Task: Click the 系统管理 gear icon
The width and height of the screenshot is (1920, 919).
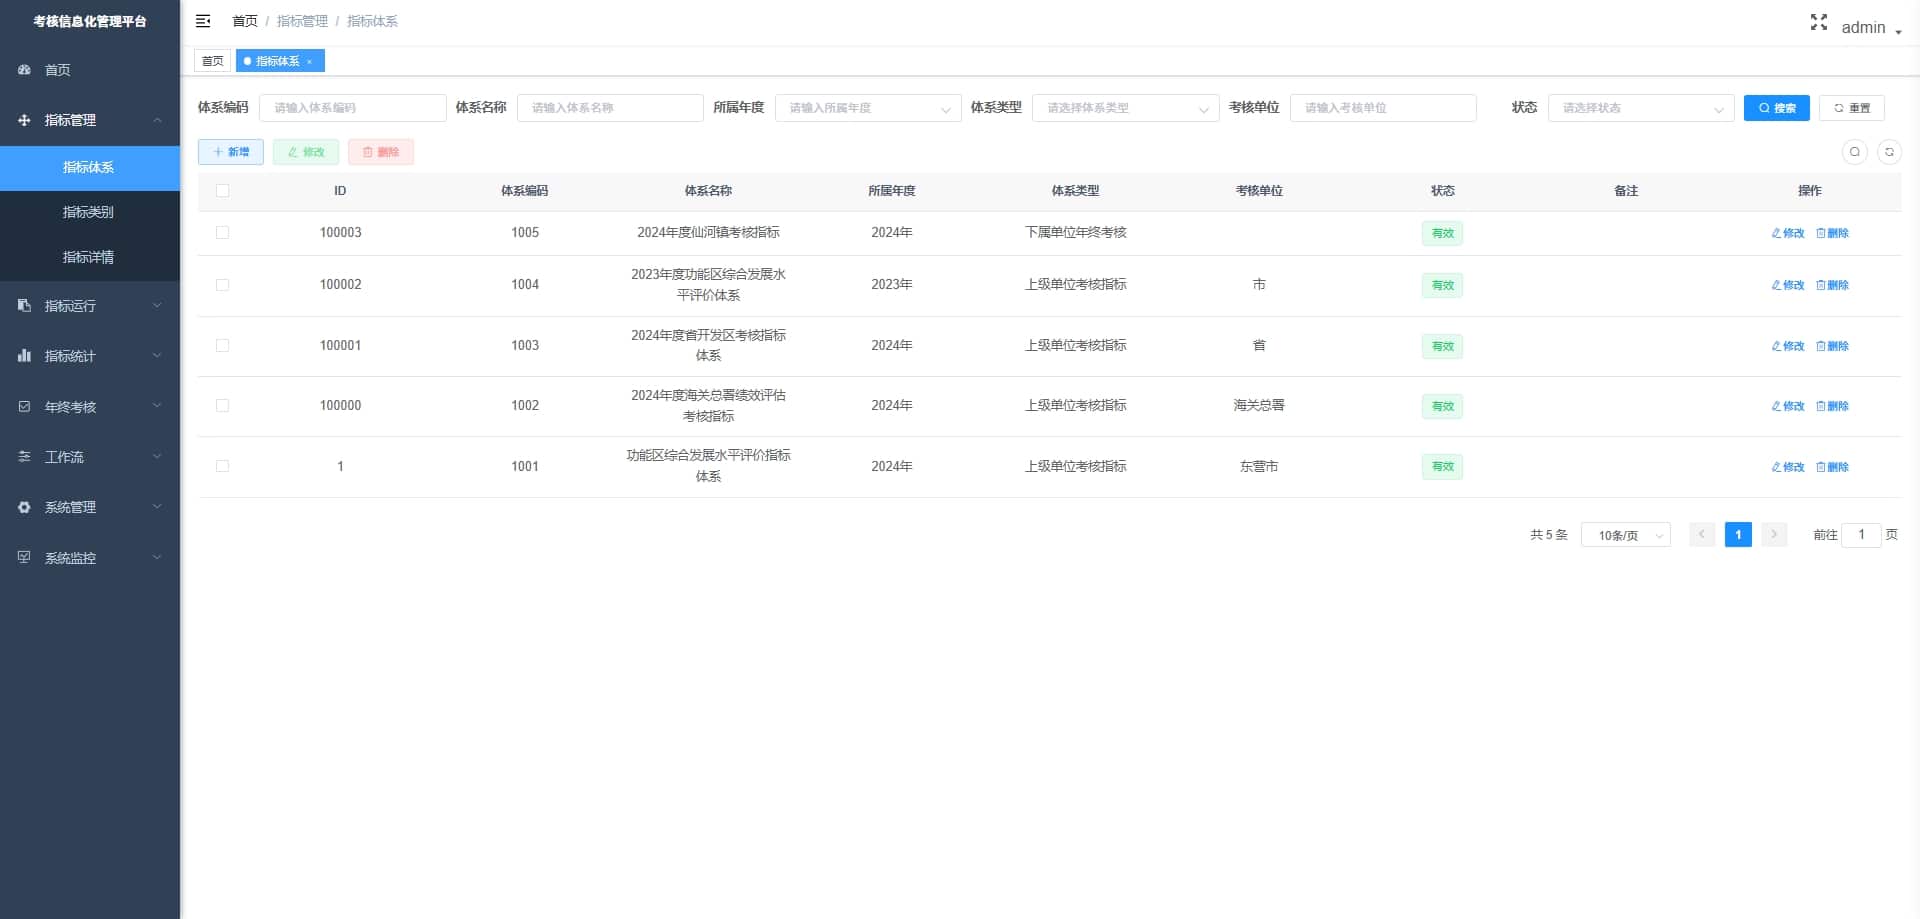Action: pos(24,507)
